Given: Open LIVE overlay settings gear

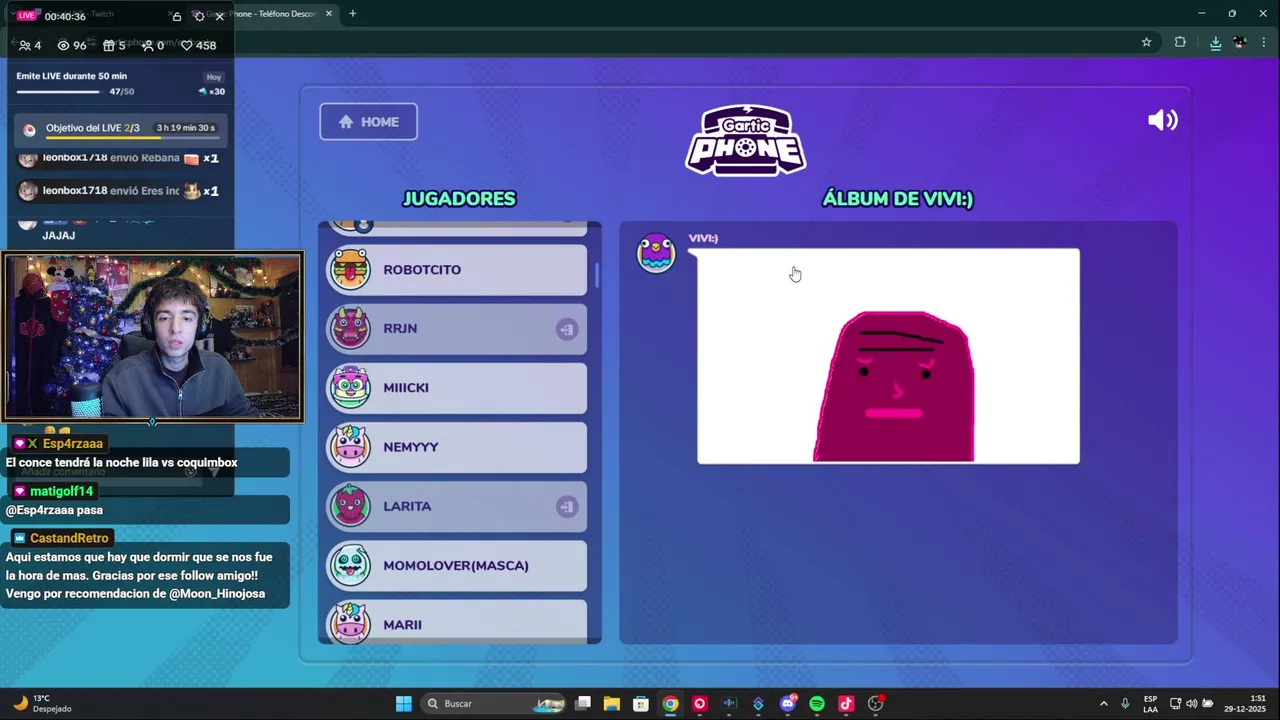Looking at the screenshot, I should [x=198, y=17].
